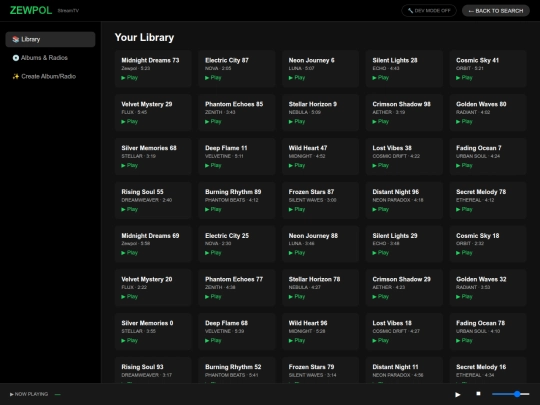
Task: Click the bottom bar play icon
Action: click(458, 394)
